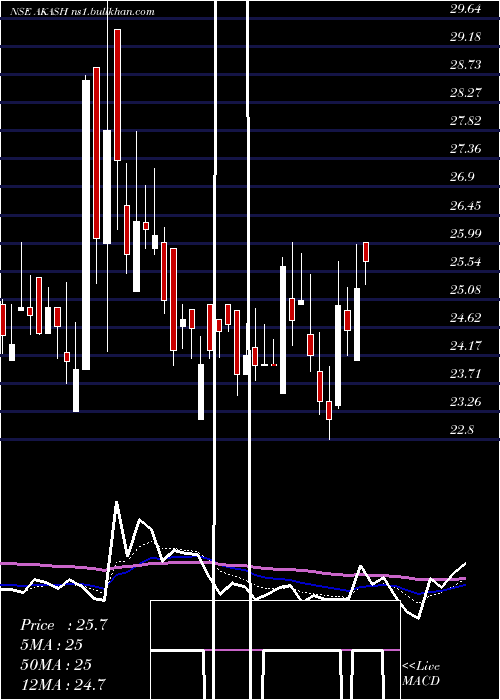Click the 29.64 price axis label
Screen dimensions: 500x700
(465, 8)
